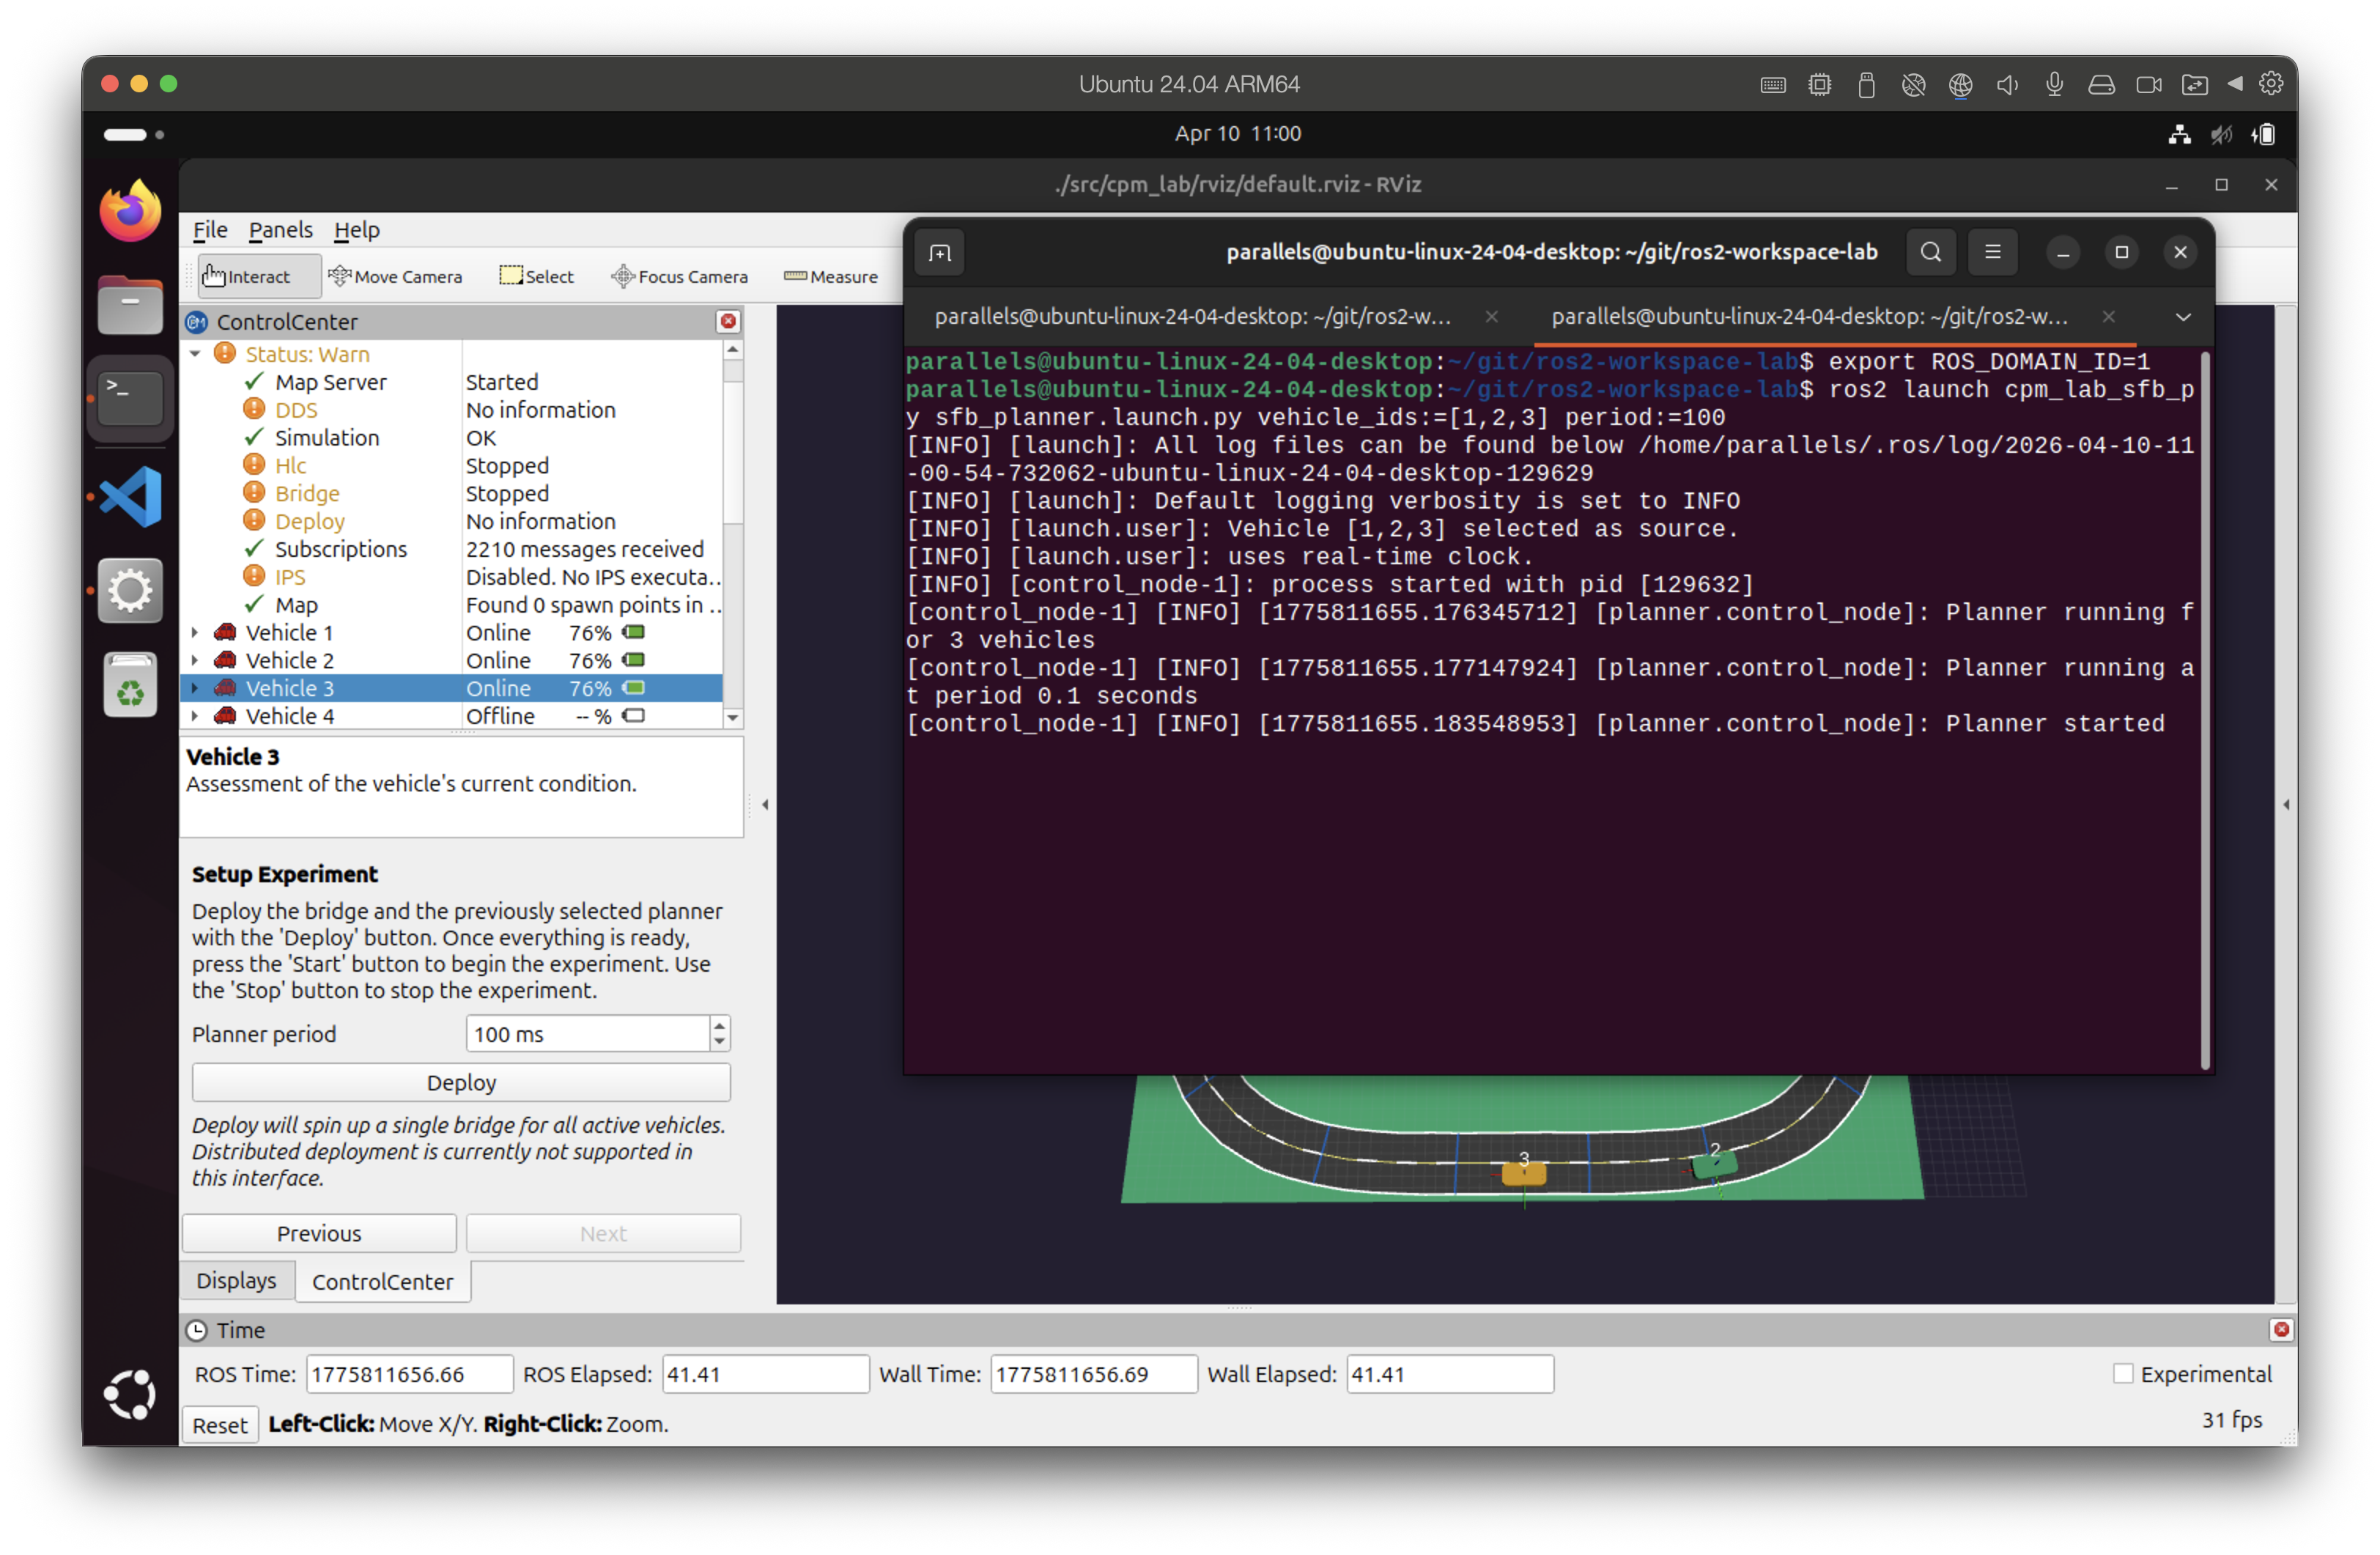
Task: Activate the Select tool
Action: (x=536, y=276)
